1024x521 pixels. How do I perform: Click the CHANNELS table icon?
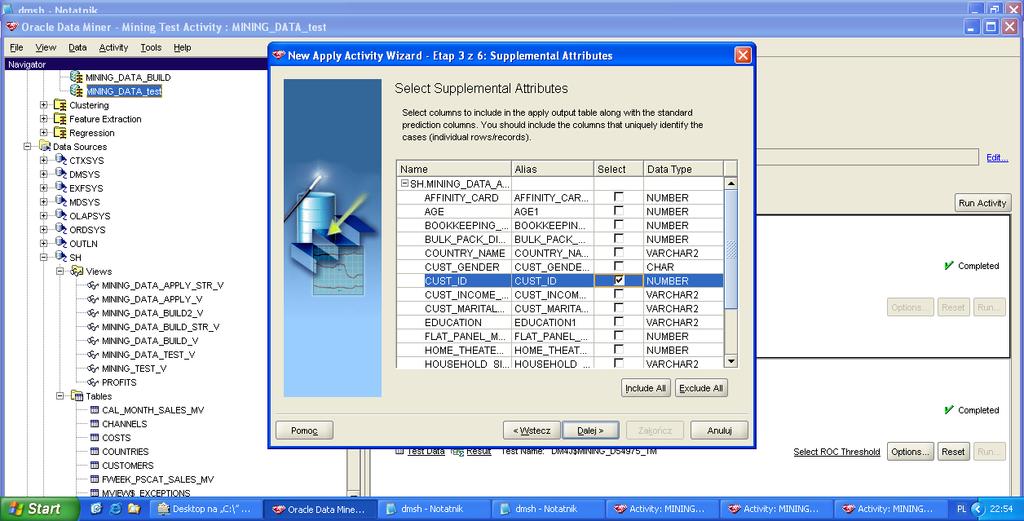point(94,424)
